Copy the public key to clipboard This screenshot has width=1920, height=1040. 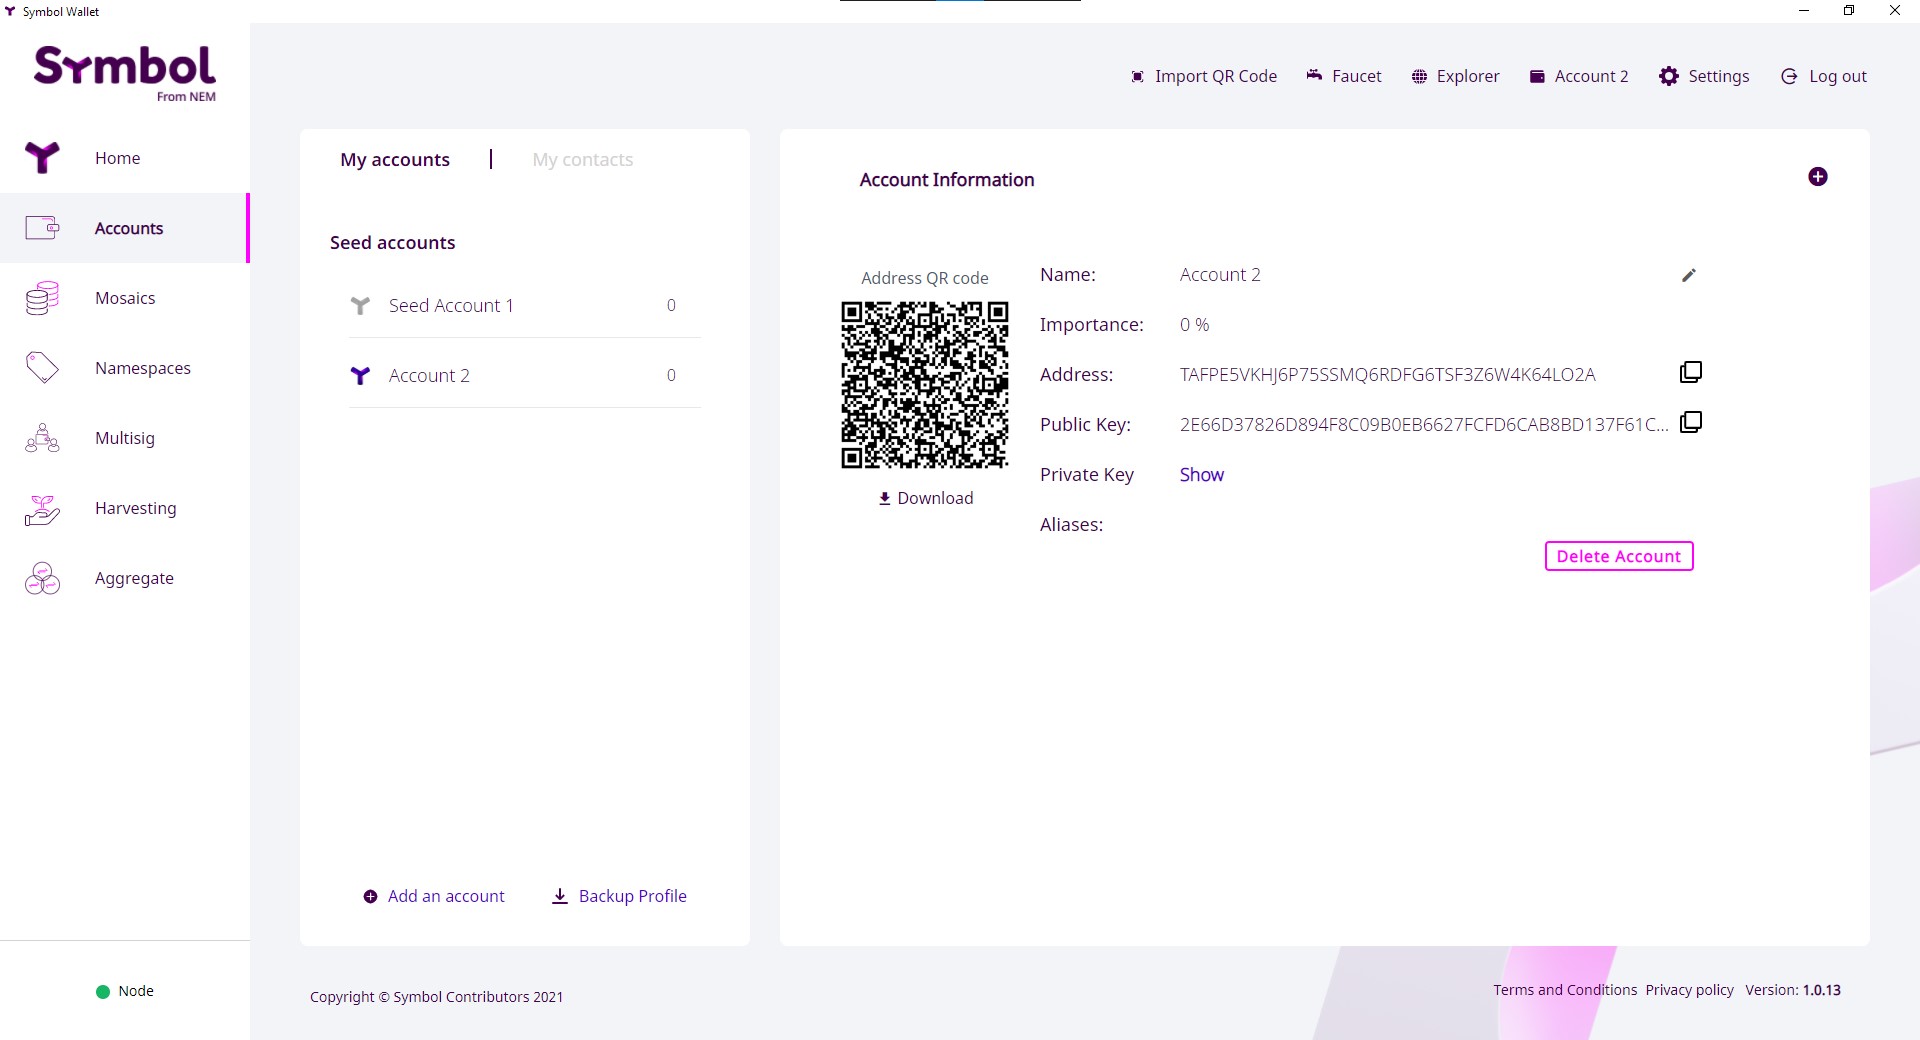pos(1690,422)
